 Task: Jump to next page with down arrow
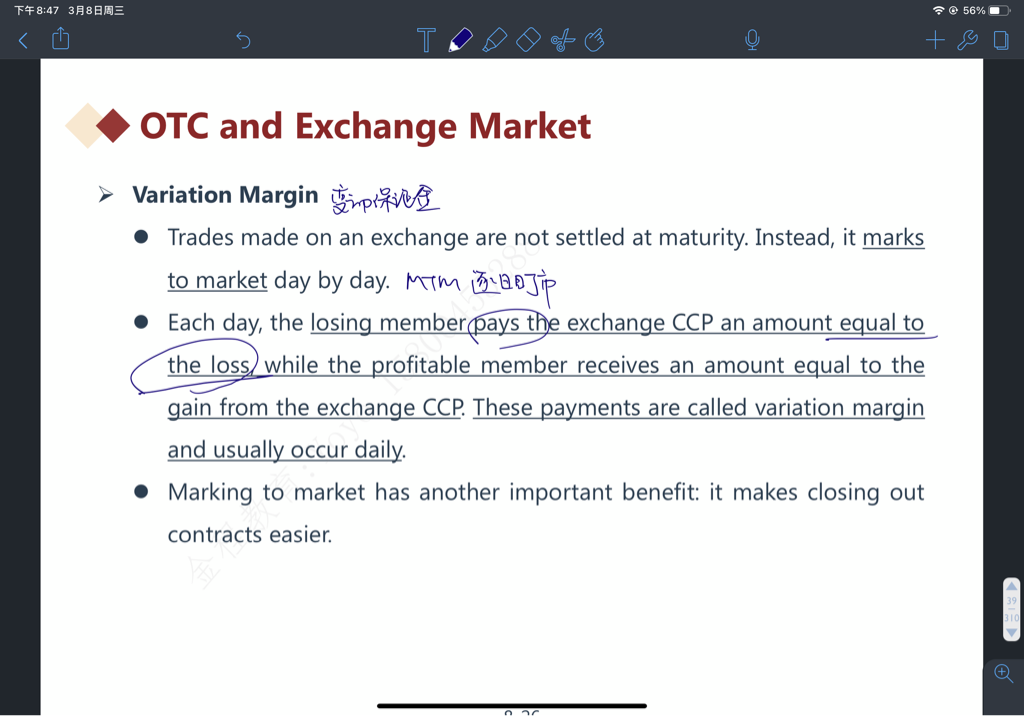1011,632
